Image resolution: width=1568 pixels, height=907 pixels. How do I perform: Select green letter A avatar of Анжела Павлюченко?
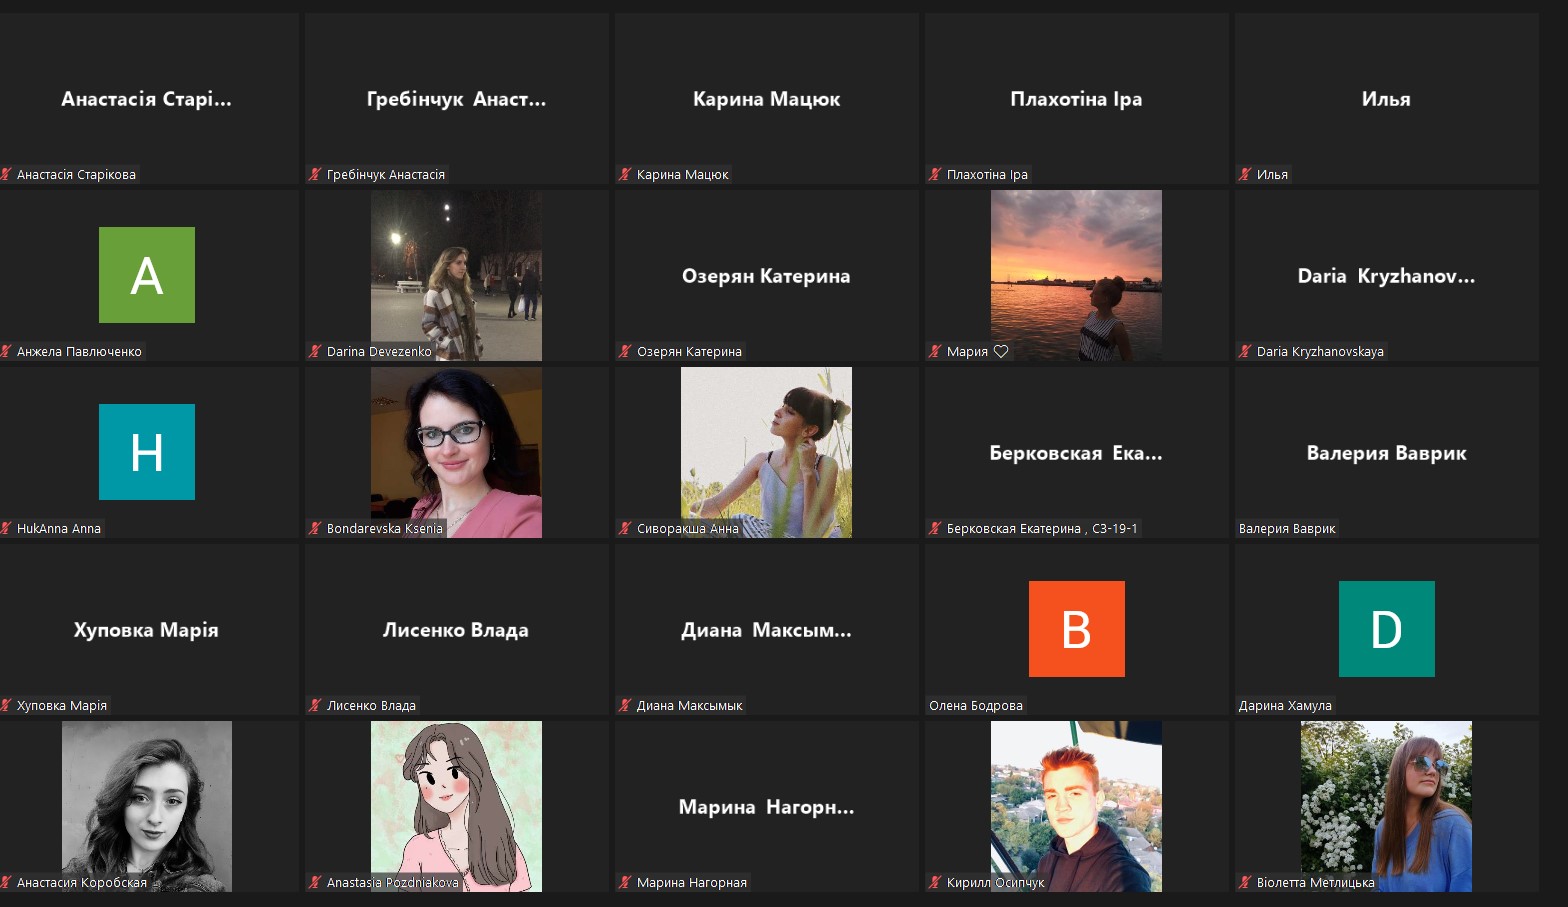[x=147, y=275]
